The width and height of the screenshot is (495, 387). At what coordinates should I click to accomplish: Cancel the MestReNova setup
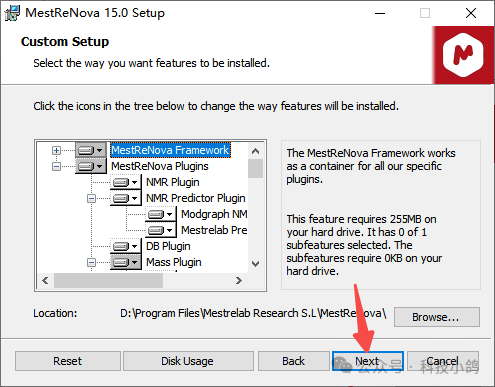pyautogui.click(x=443, y=361)
